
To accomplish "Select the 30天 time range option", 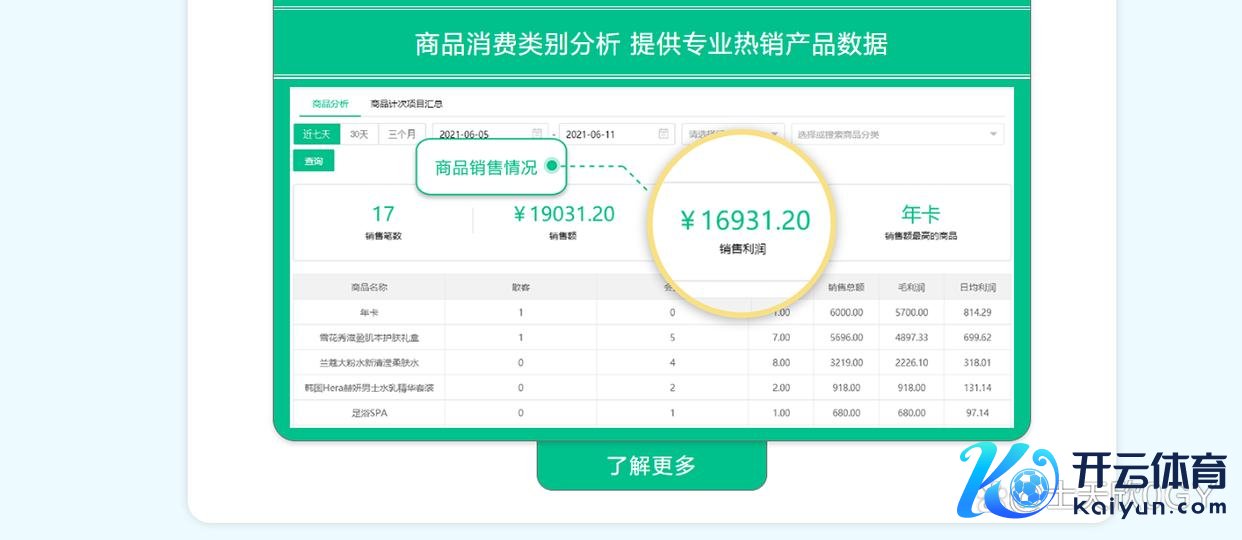I will coord(359,134).
